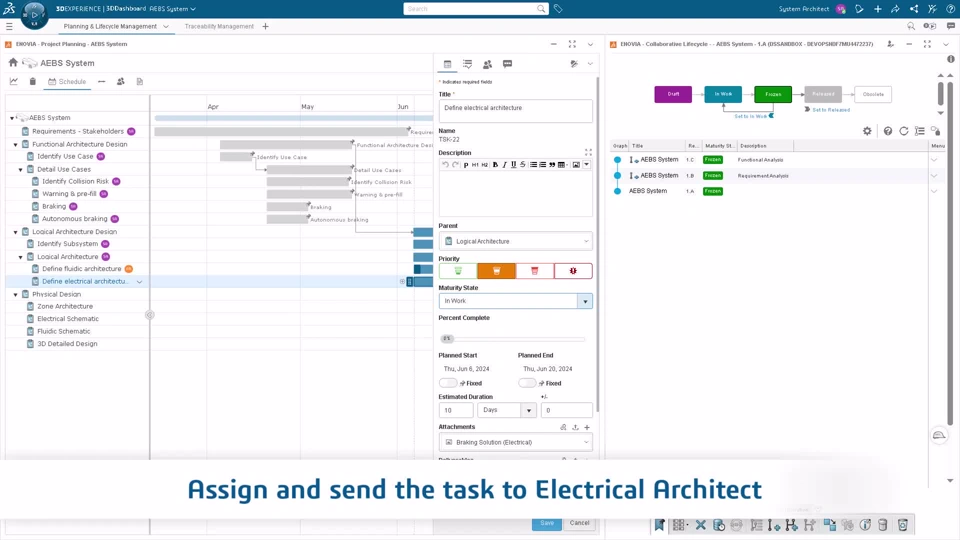
Task: Open the document icon in project toolbar
Action: [140, 81]
